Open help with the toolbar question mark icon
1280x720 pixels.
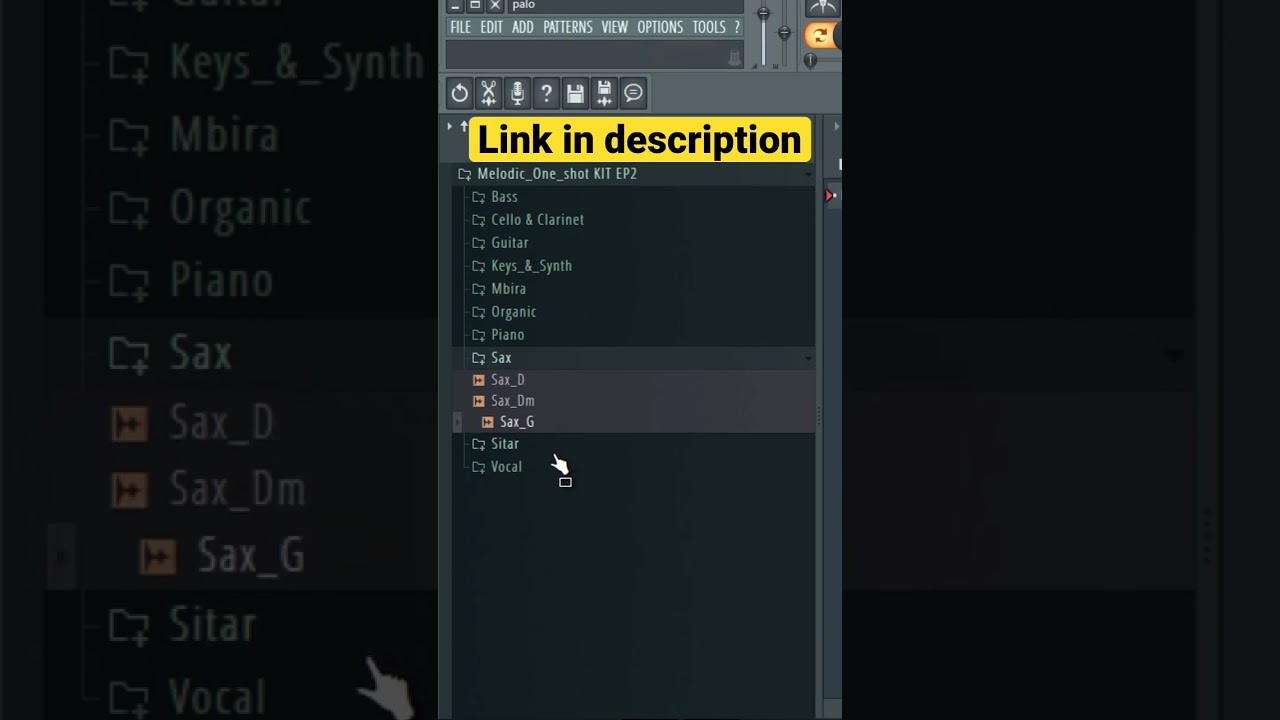coord(546,93)
